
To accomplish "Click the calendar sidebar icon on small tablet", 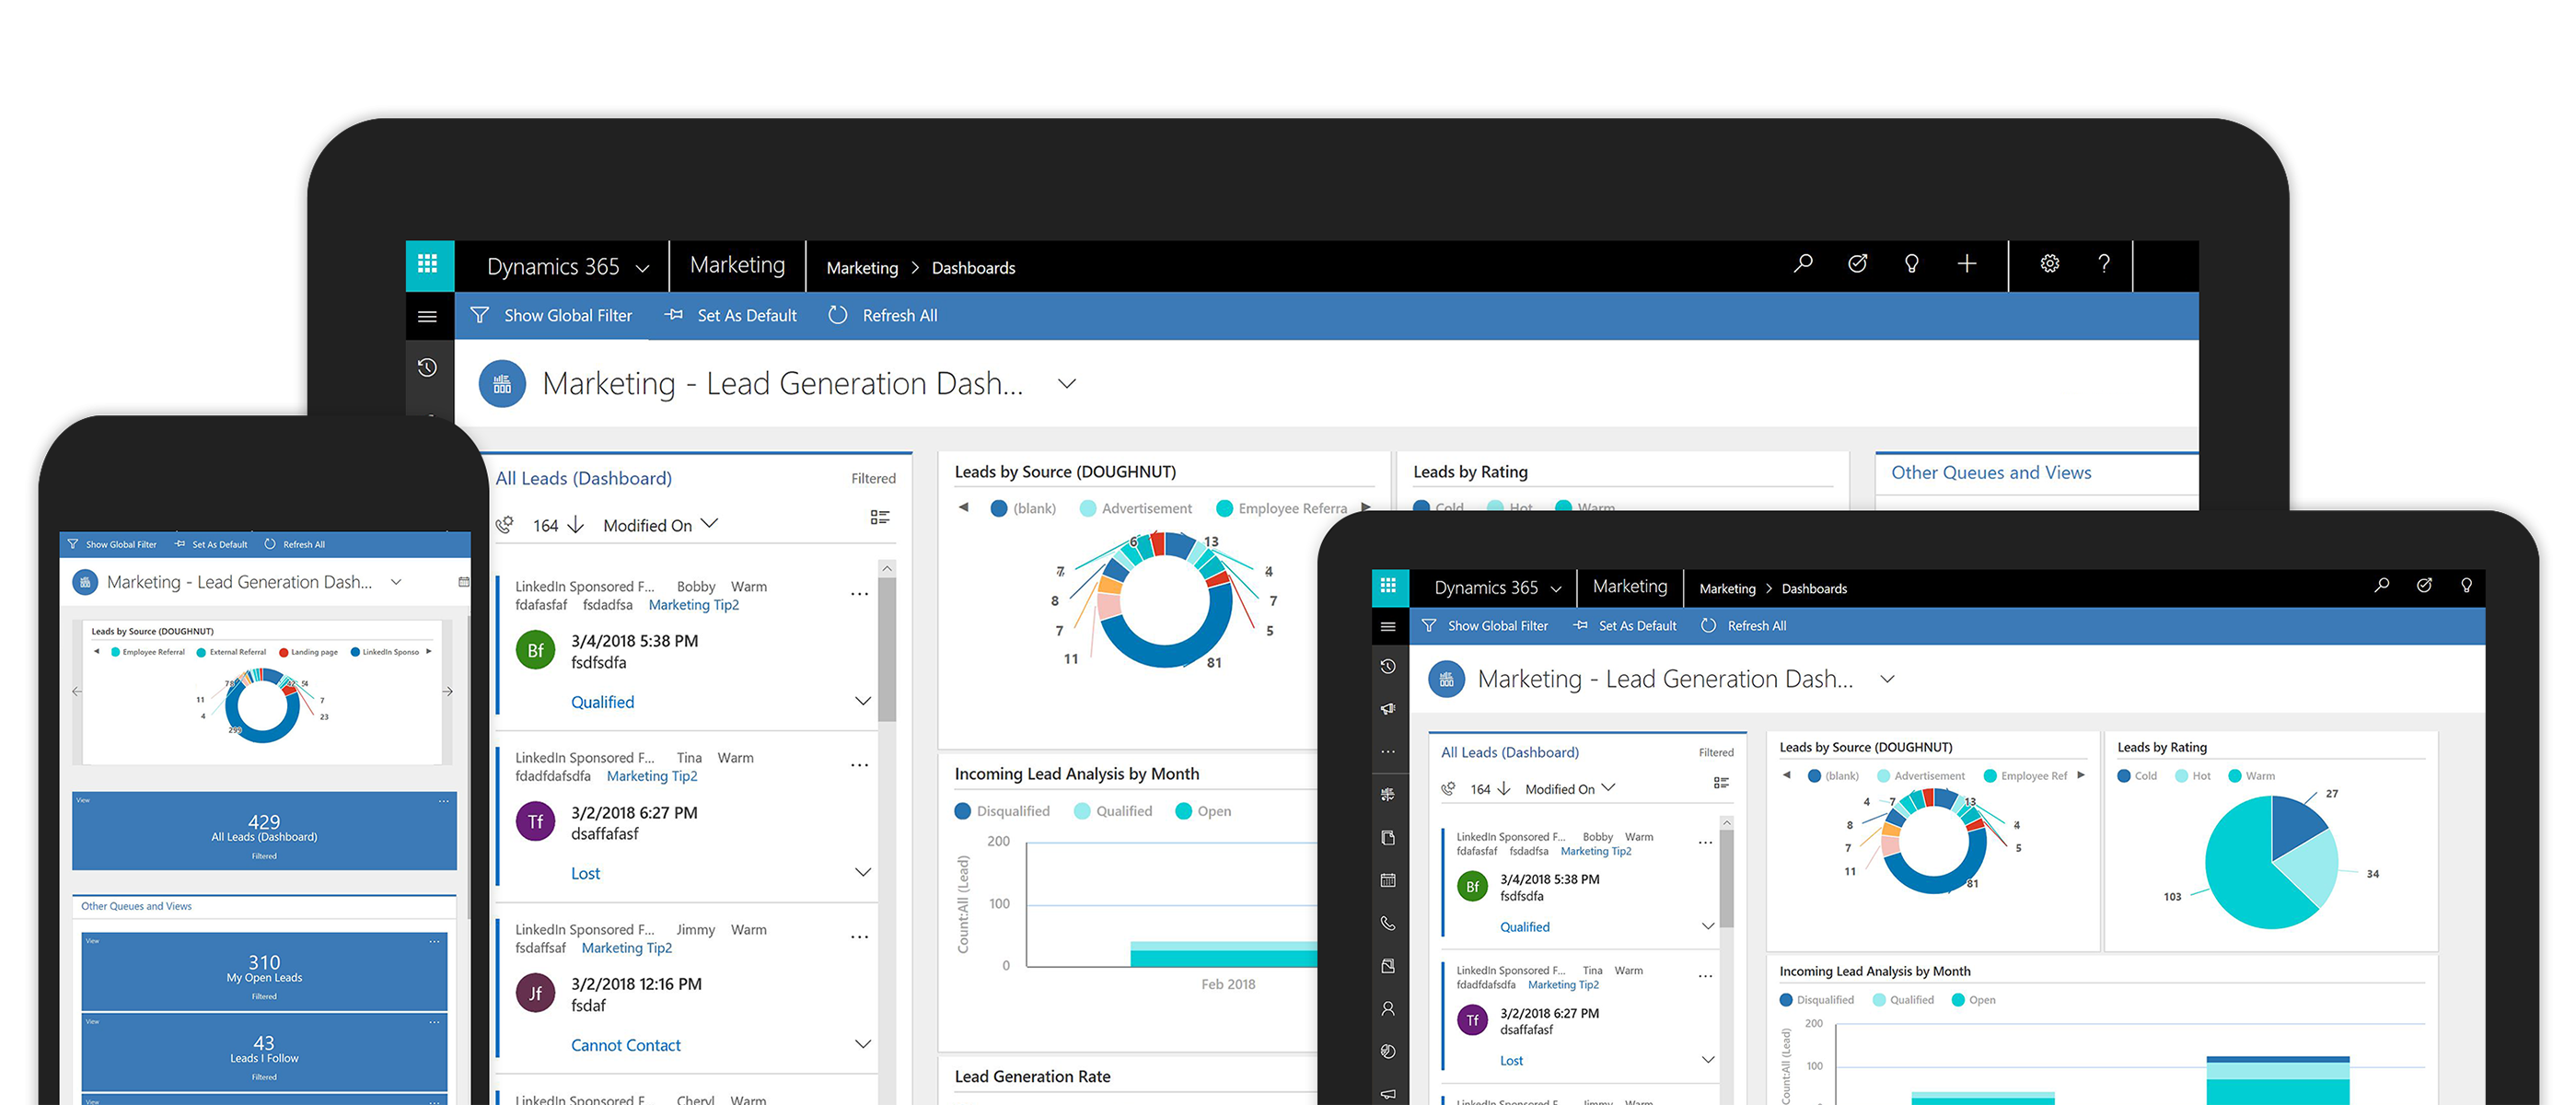I will tap(1388, 881).
